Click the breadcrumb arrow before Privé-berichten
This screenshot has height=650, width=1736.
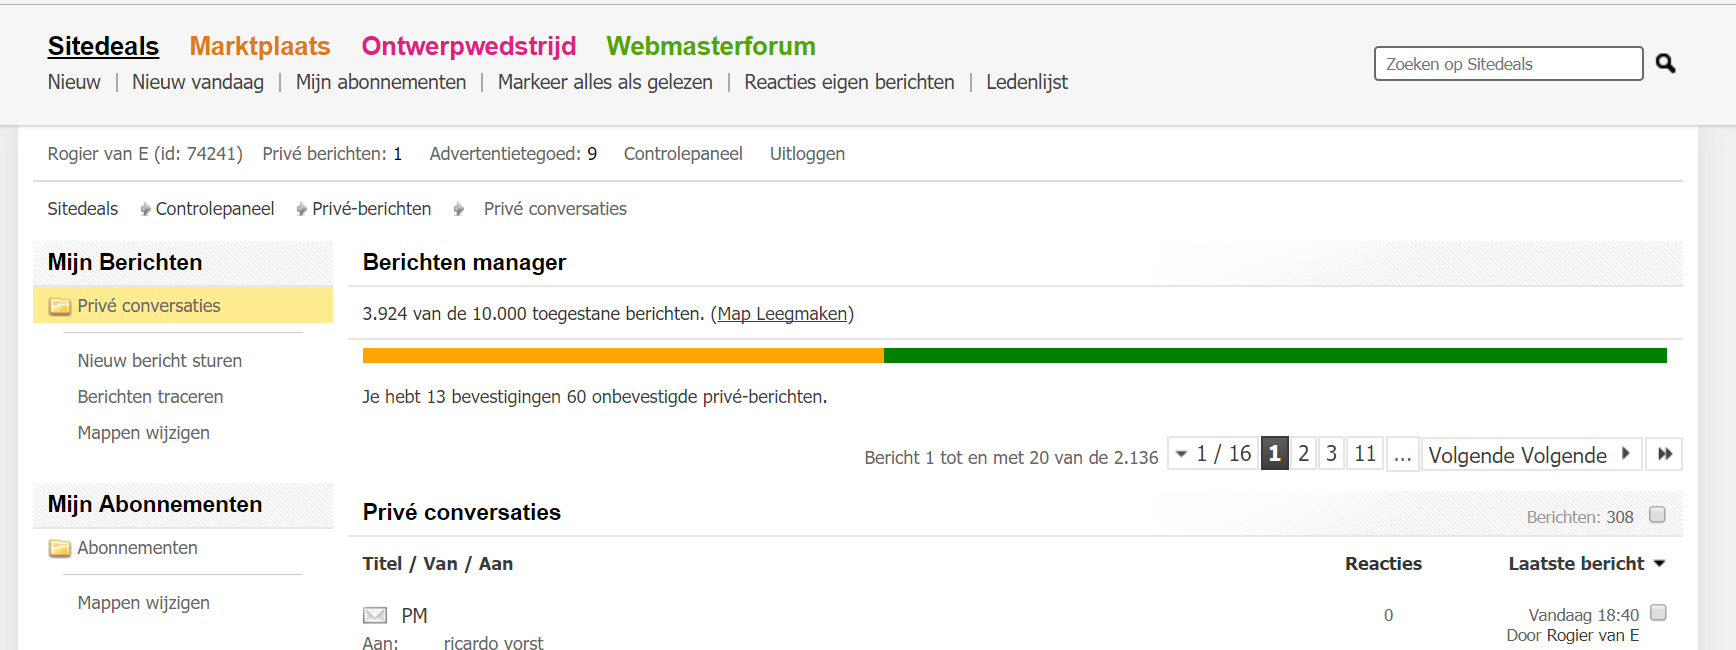tap(302, 209)
